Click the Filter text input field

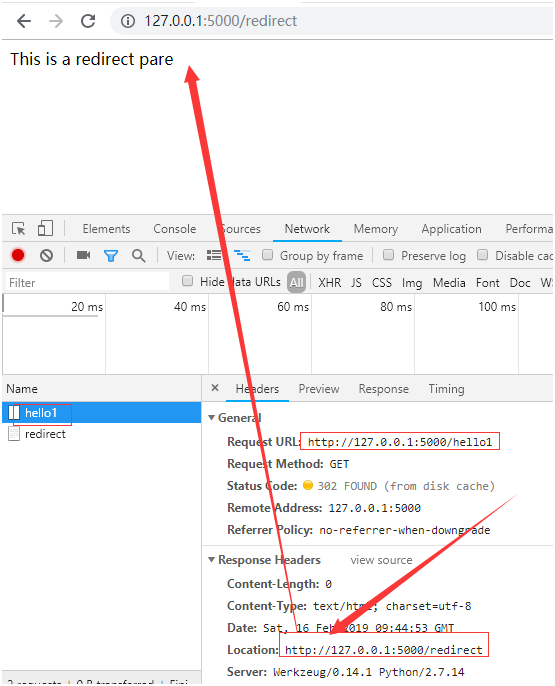click(x=87, y=283)
